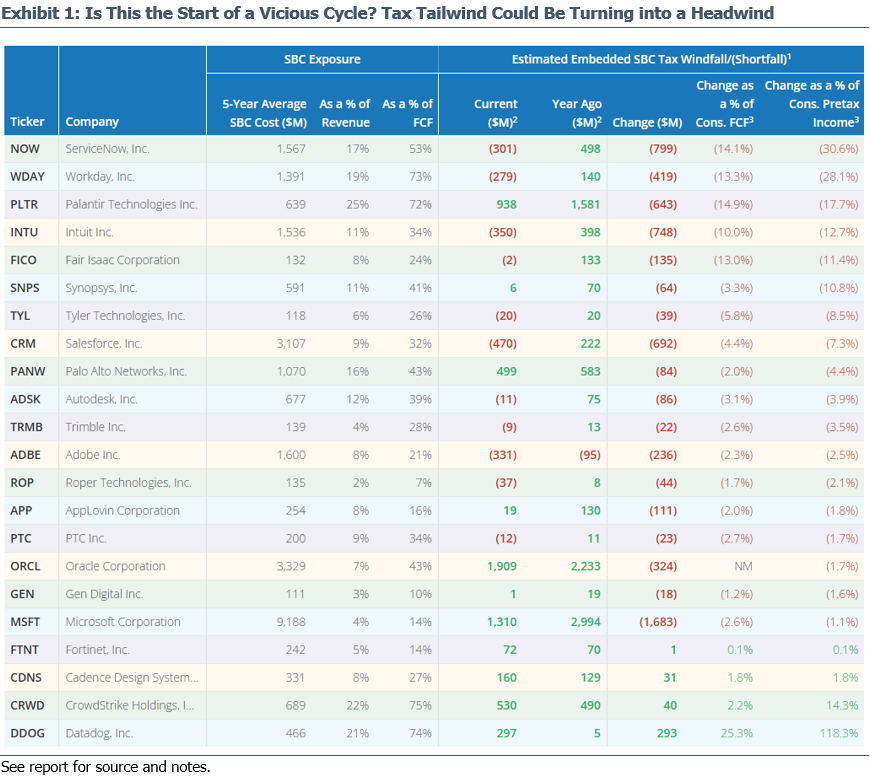
Task: Click the PLTR ticker
Action: point(24,204)
